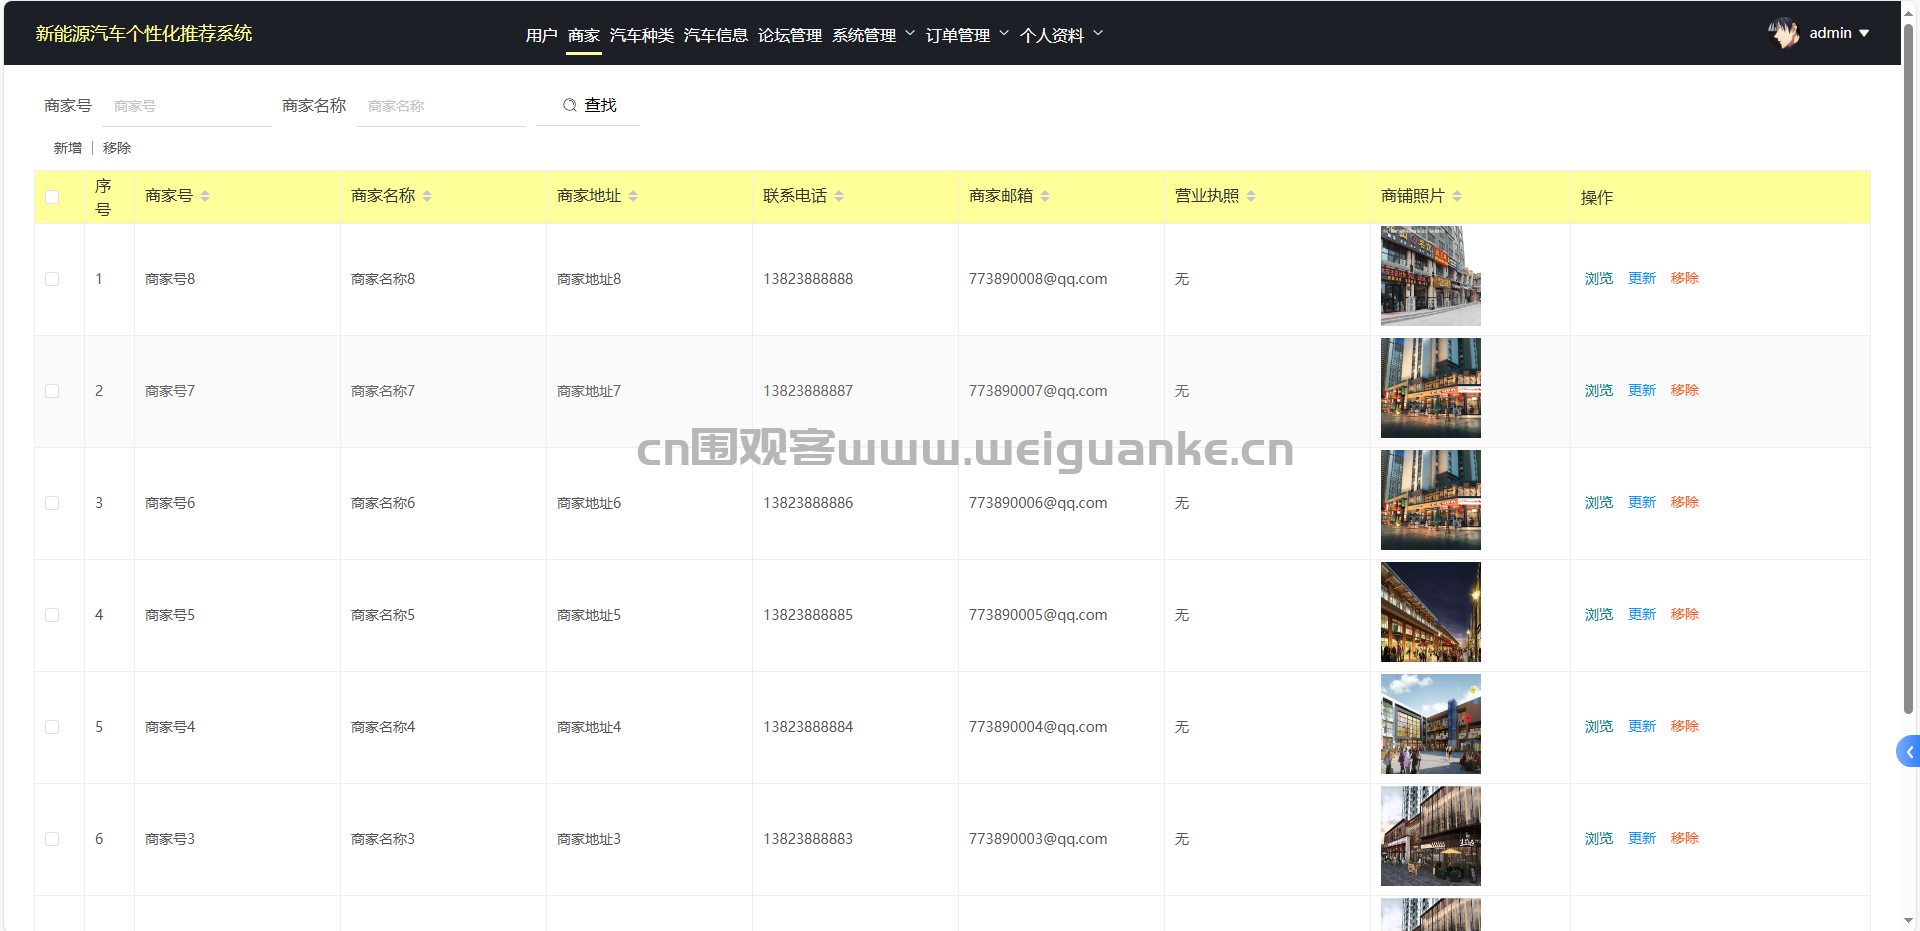The image size is (1920, 931).
Task: Sort by 商家名称 column sort icon
Action: tap(427, 196)
